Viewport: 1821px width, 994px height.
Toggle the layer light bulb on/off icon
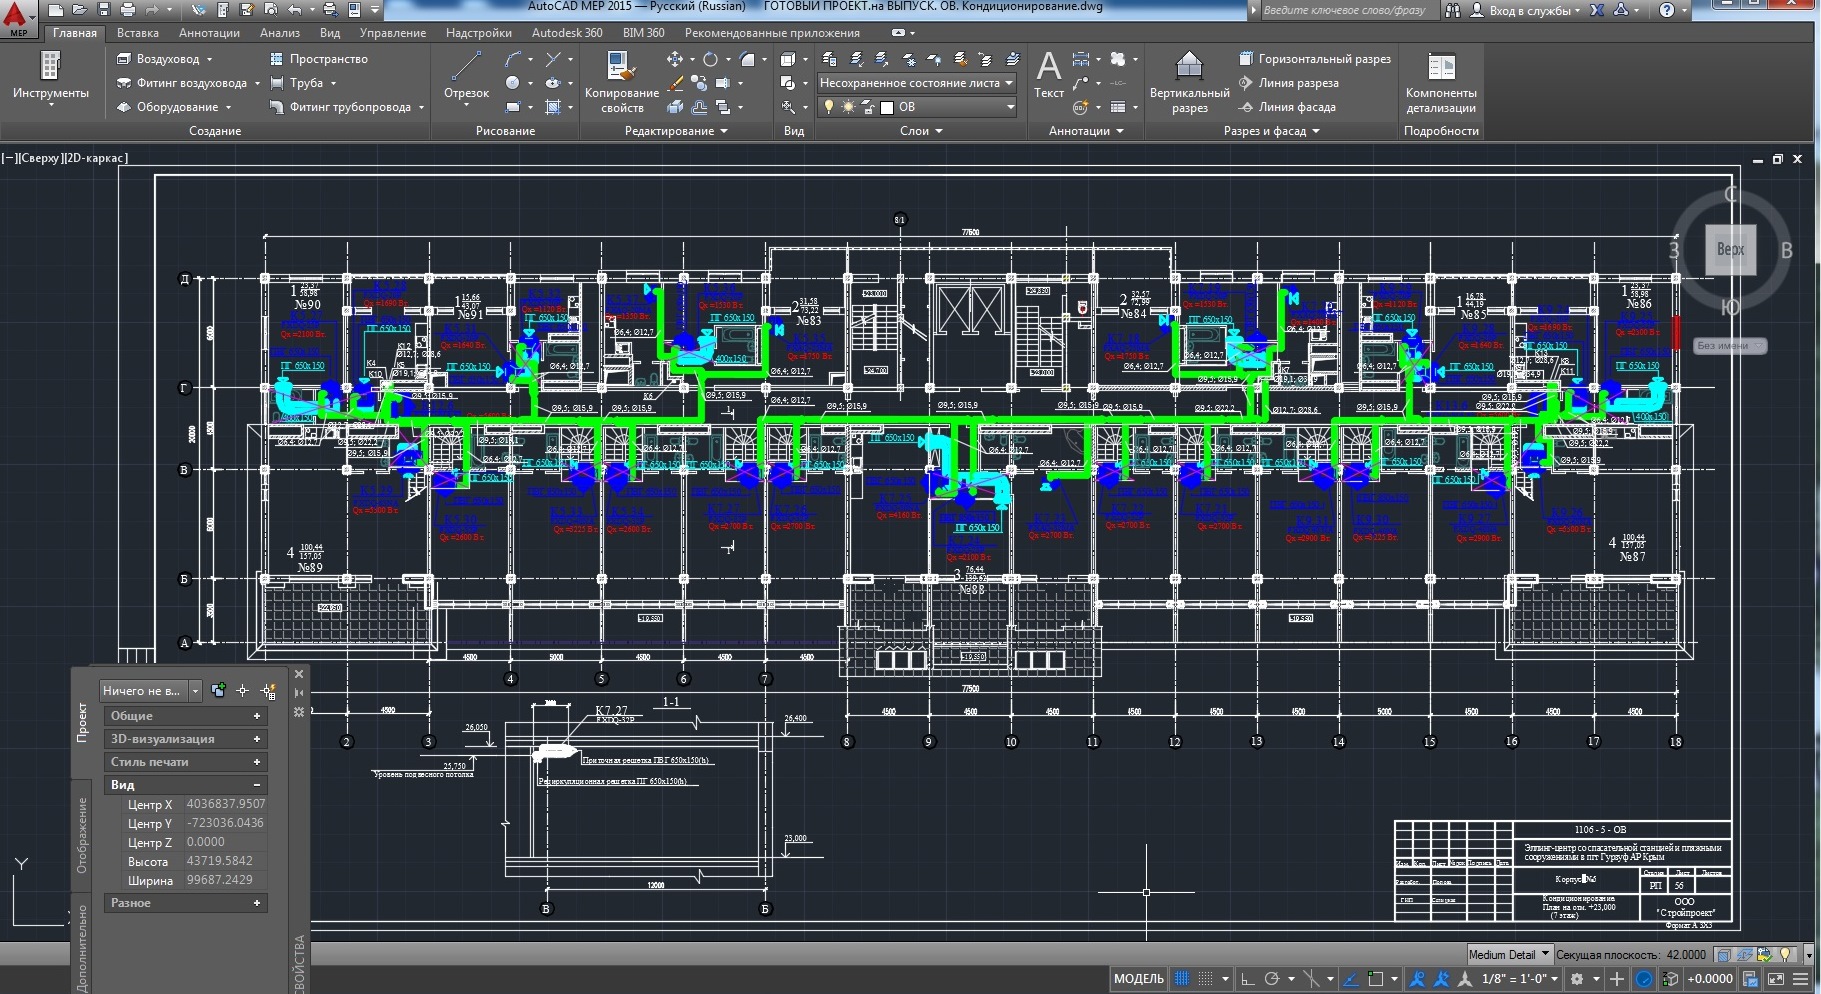pos(828,107)
